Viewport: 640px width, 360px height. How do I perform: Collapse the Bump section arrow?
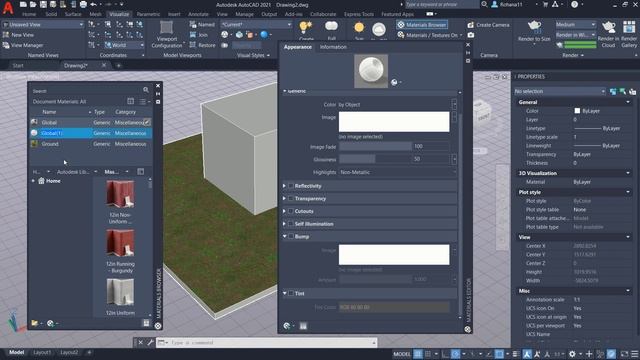(x=284, y=236)
